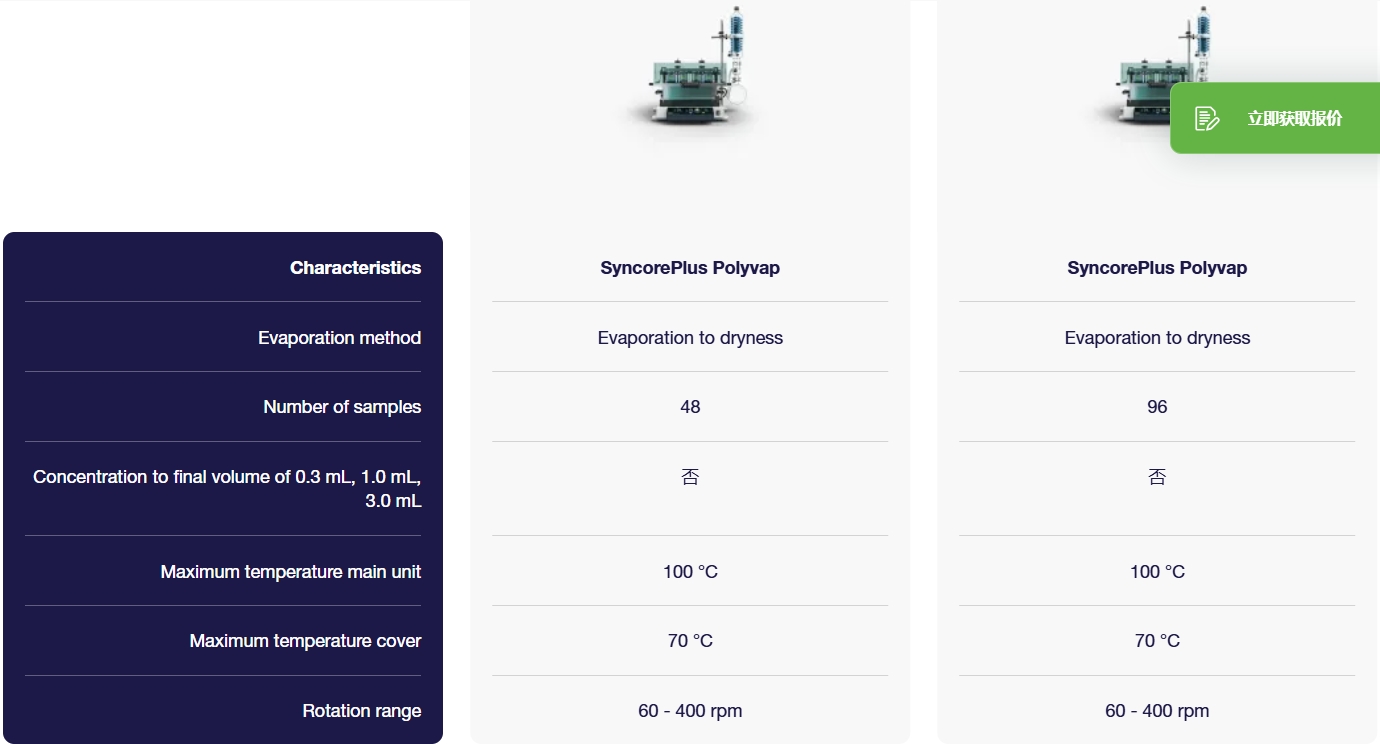Click the Maximum temperature cover label
Viewport: 1380px width, 744px height.
click(x=305, y=641)
